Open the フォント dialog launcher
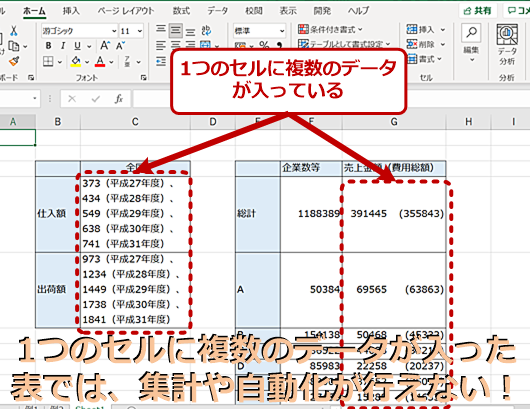530x409 pixels. 144,78
